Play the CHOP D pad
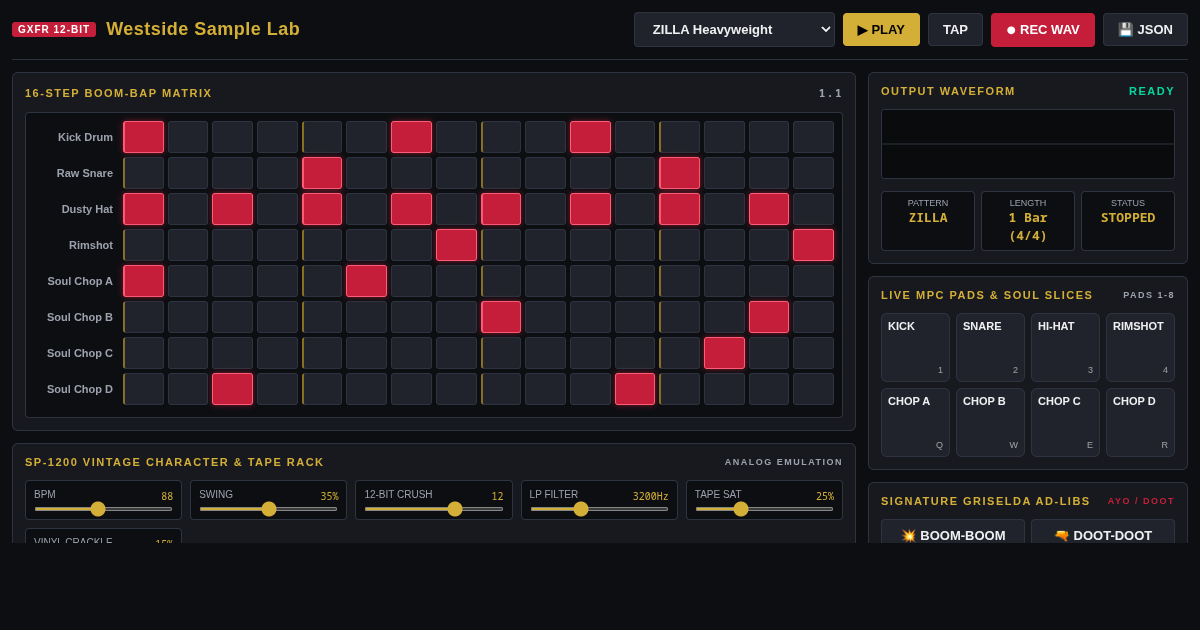1200x630 pixels. pos(1140,422)
